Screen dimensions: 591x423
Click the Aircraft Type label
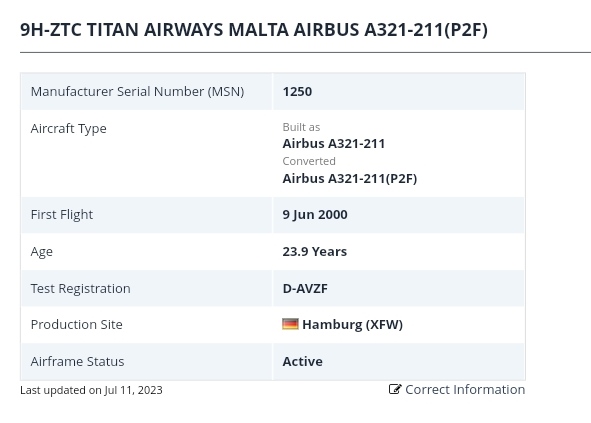click(x=69, y=129)
